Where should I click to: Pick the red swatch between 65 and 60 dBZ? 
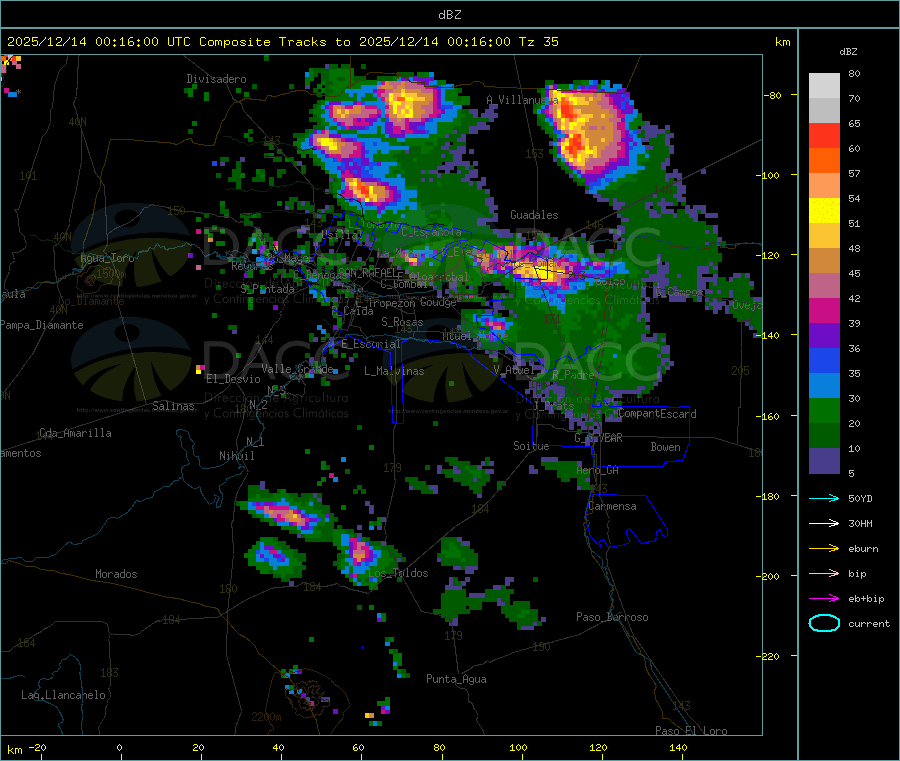pyautogui.click(x=824, y=135)
